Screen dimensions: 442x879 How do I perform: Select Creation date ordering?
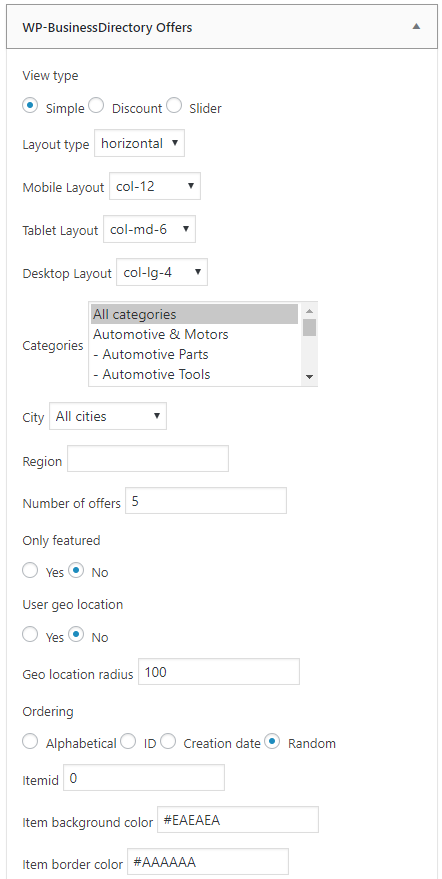[168, 741]
